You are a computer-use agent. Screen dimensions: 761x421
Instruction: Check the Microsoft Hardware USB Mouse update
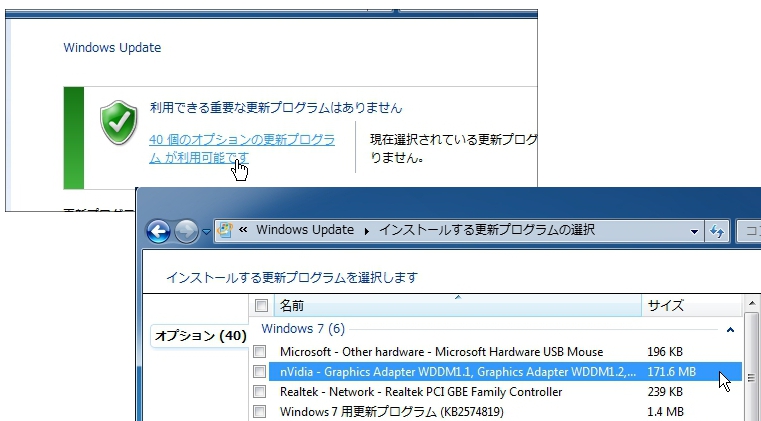[260, 352]
